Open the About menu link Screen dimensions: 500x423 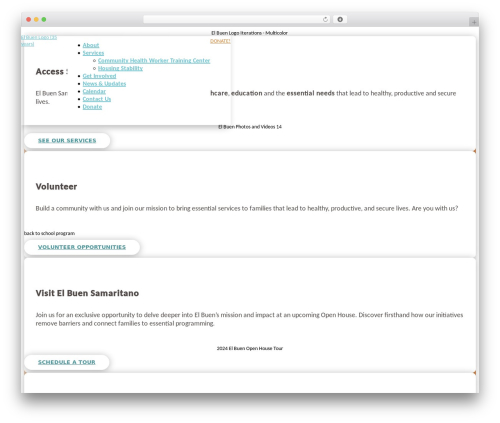click(91, 45)
